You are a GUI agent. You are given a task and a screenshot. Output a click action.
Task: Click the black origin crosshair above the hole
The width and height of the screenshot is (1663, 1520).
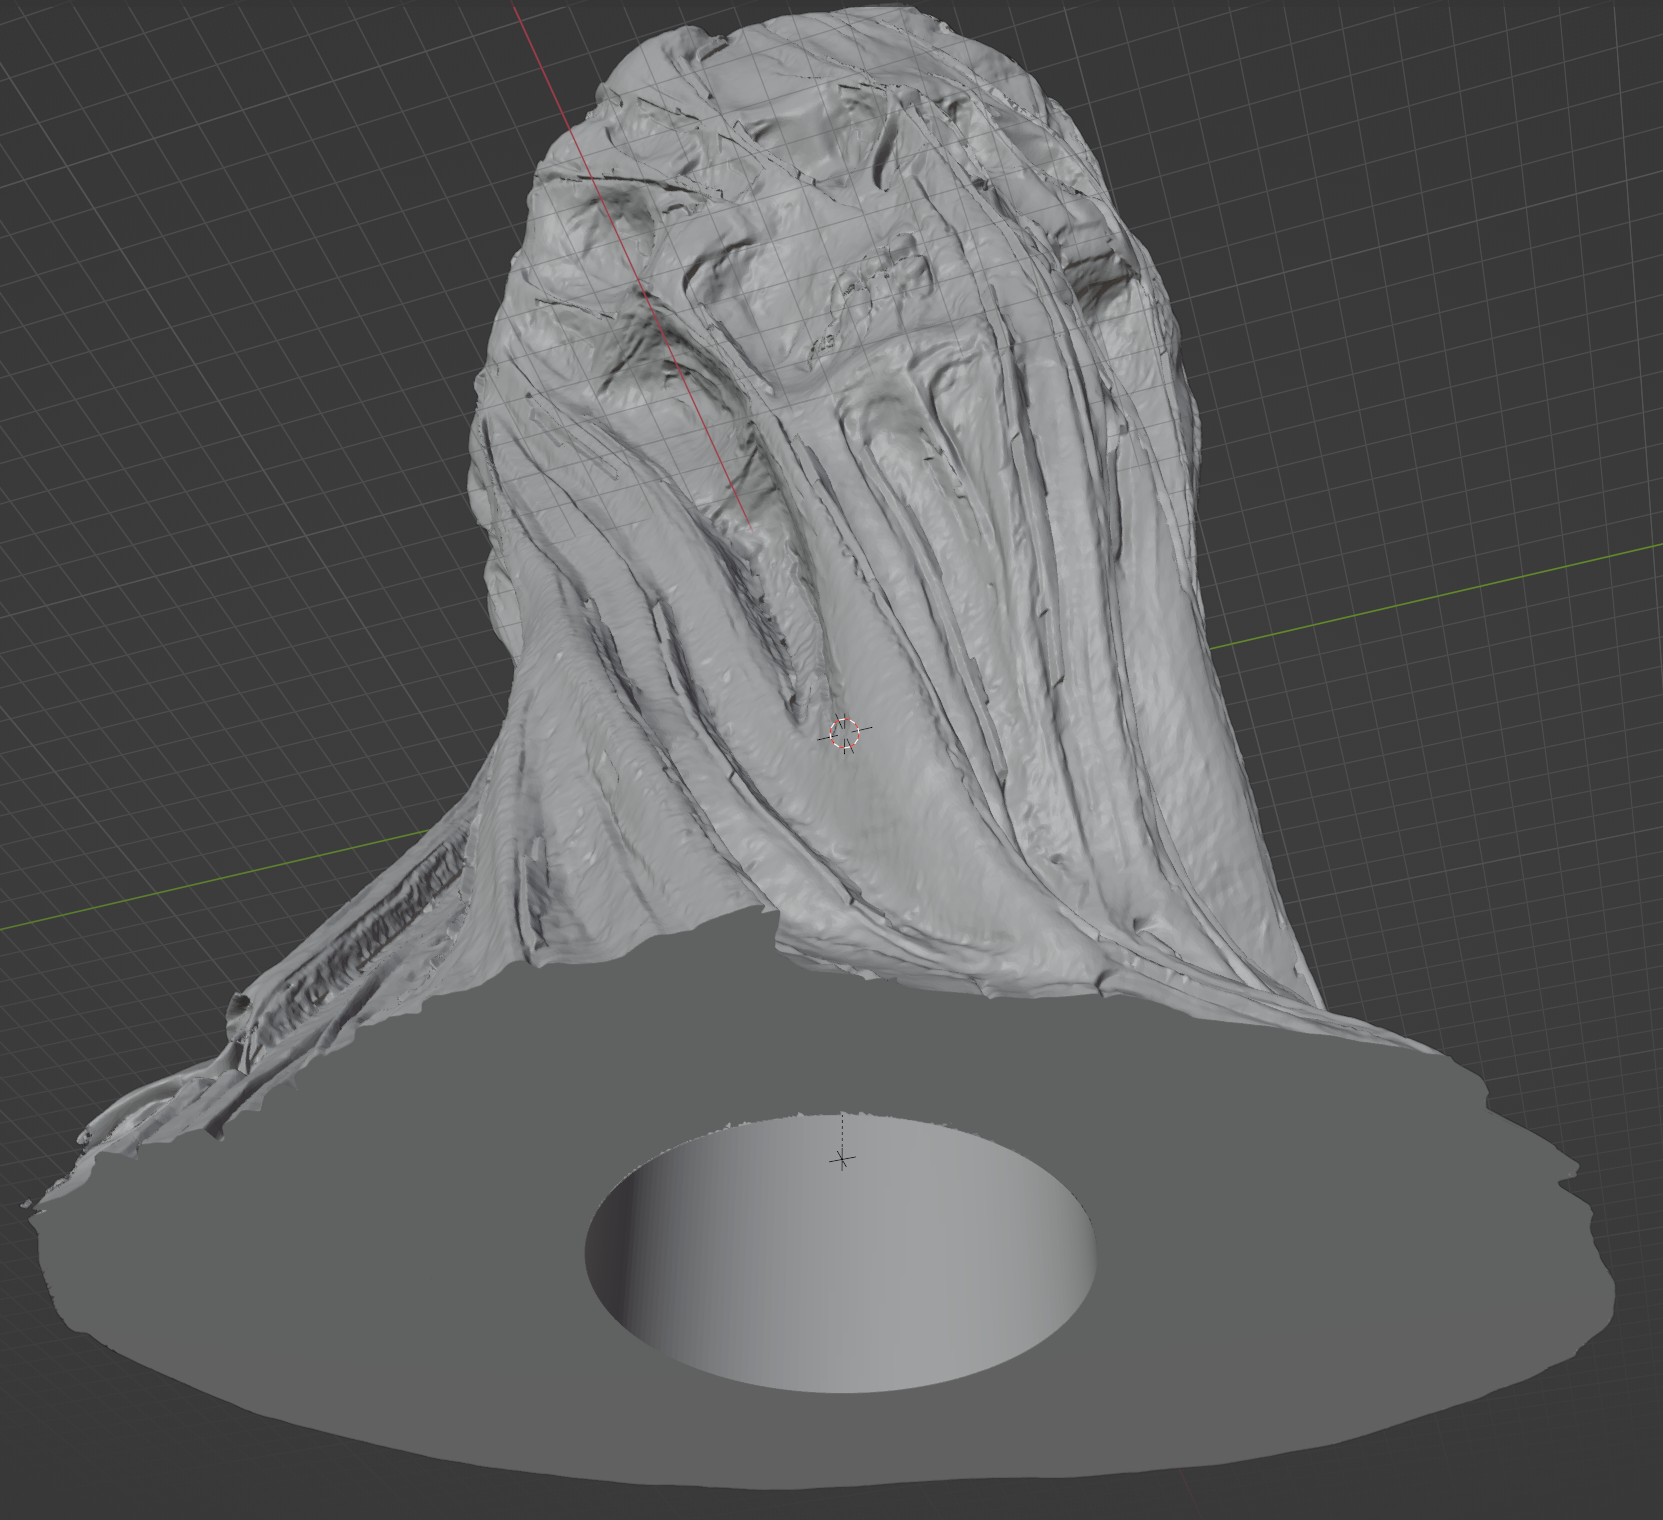click(x=842, y=1159)
